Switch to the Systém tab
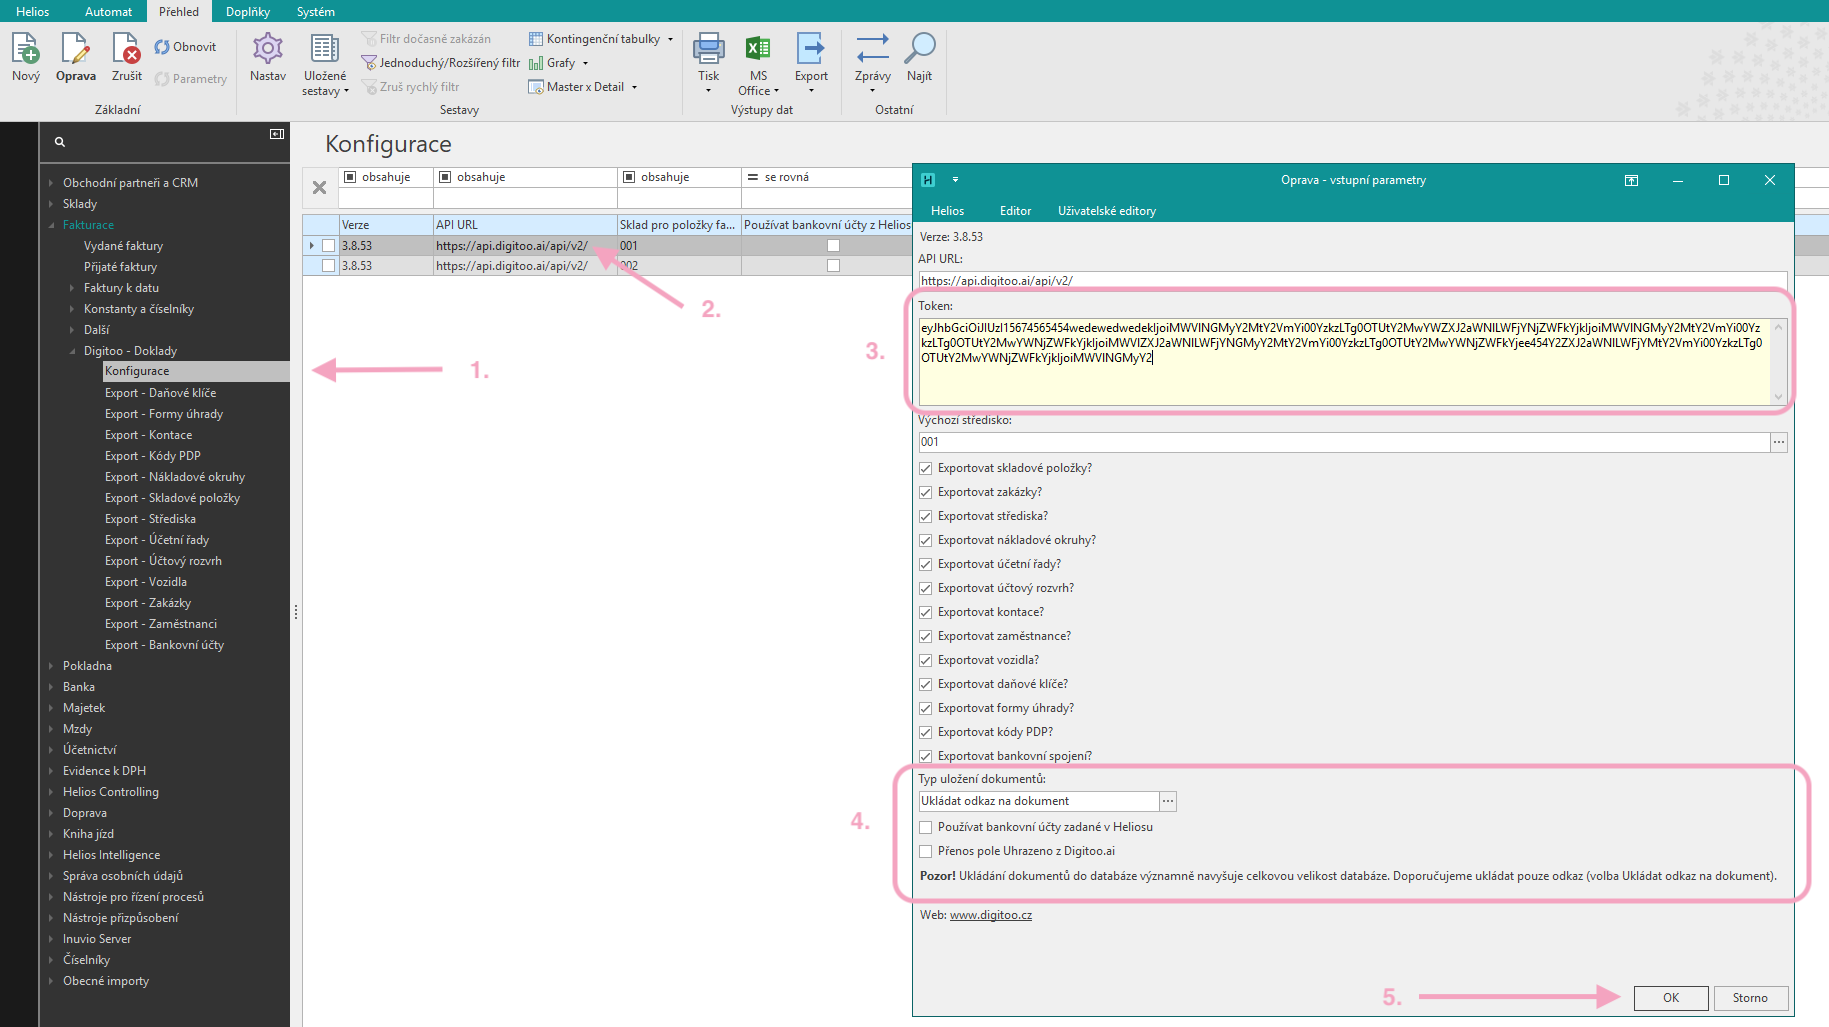This screenshot has width=1829, height=1027. 316,11
